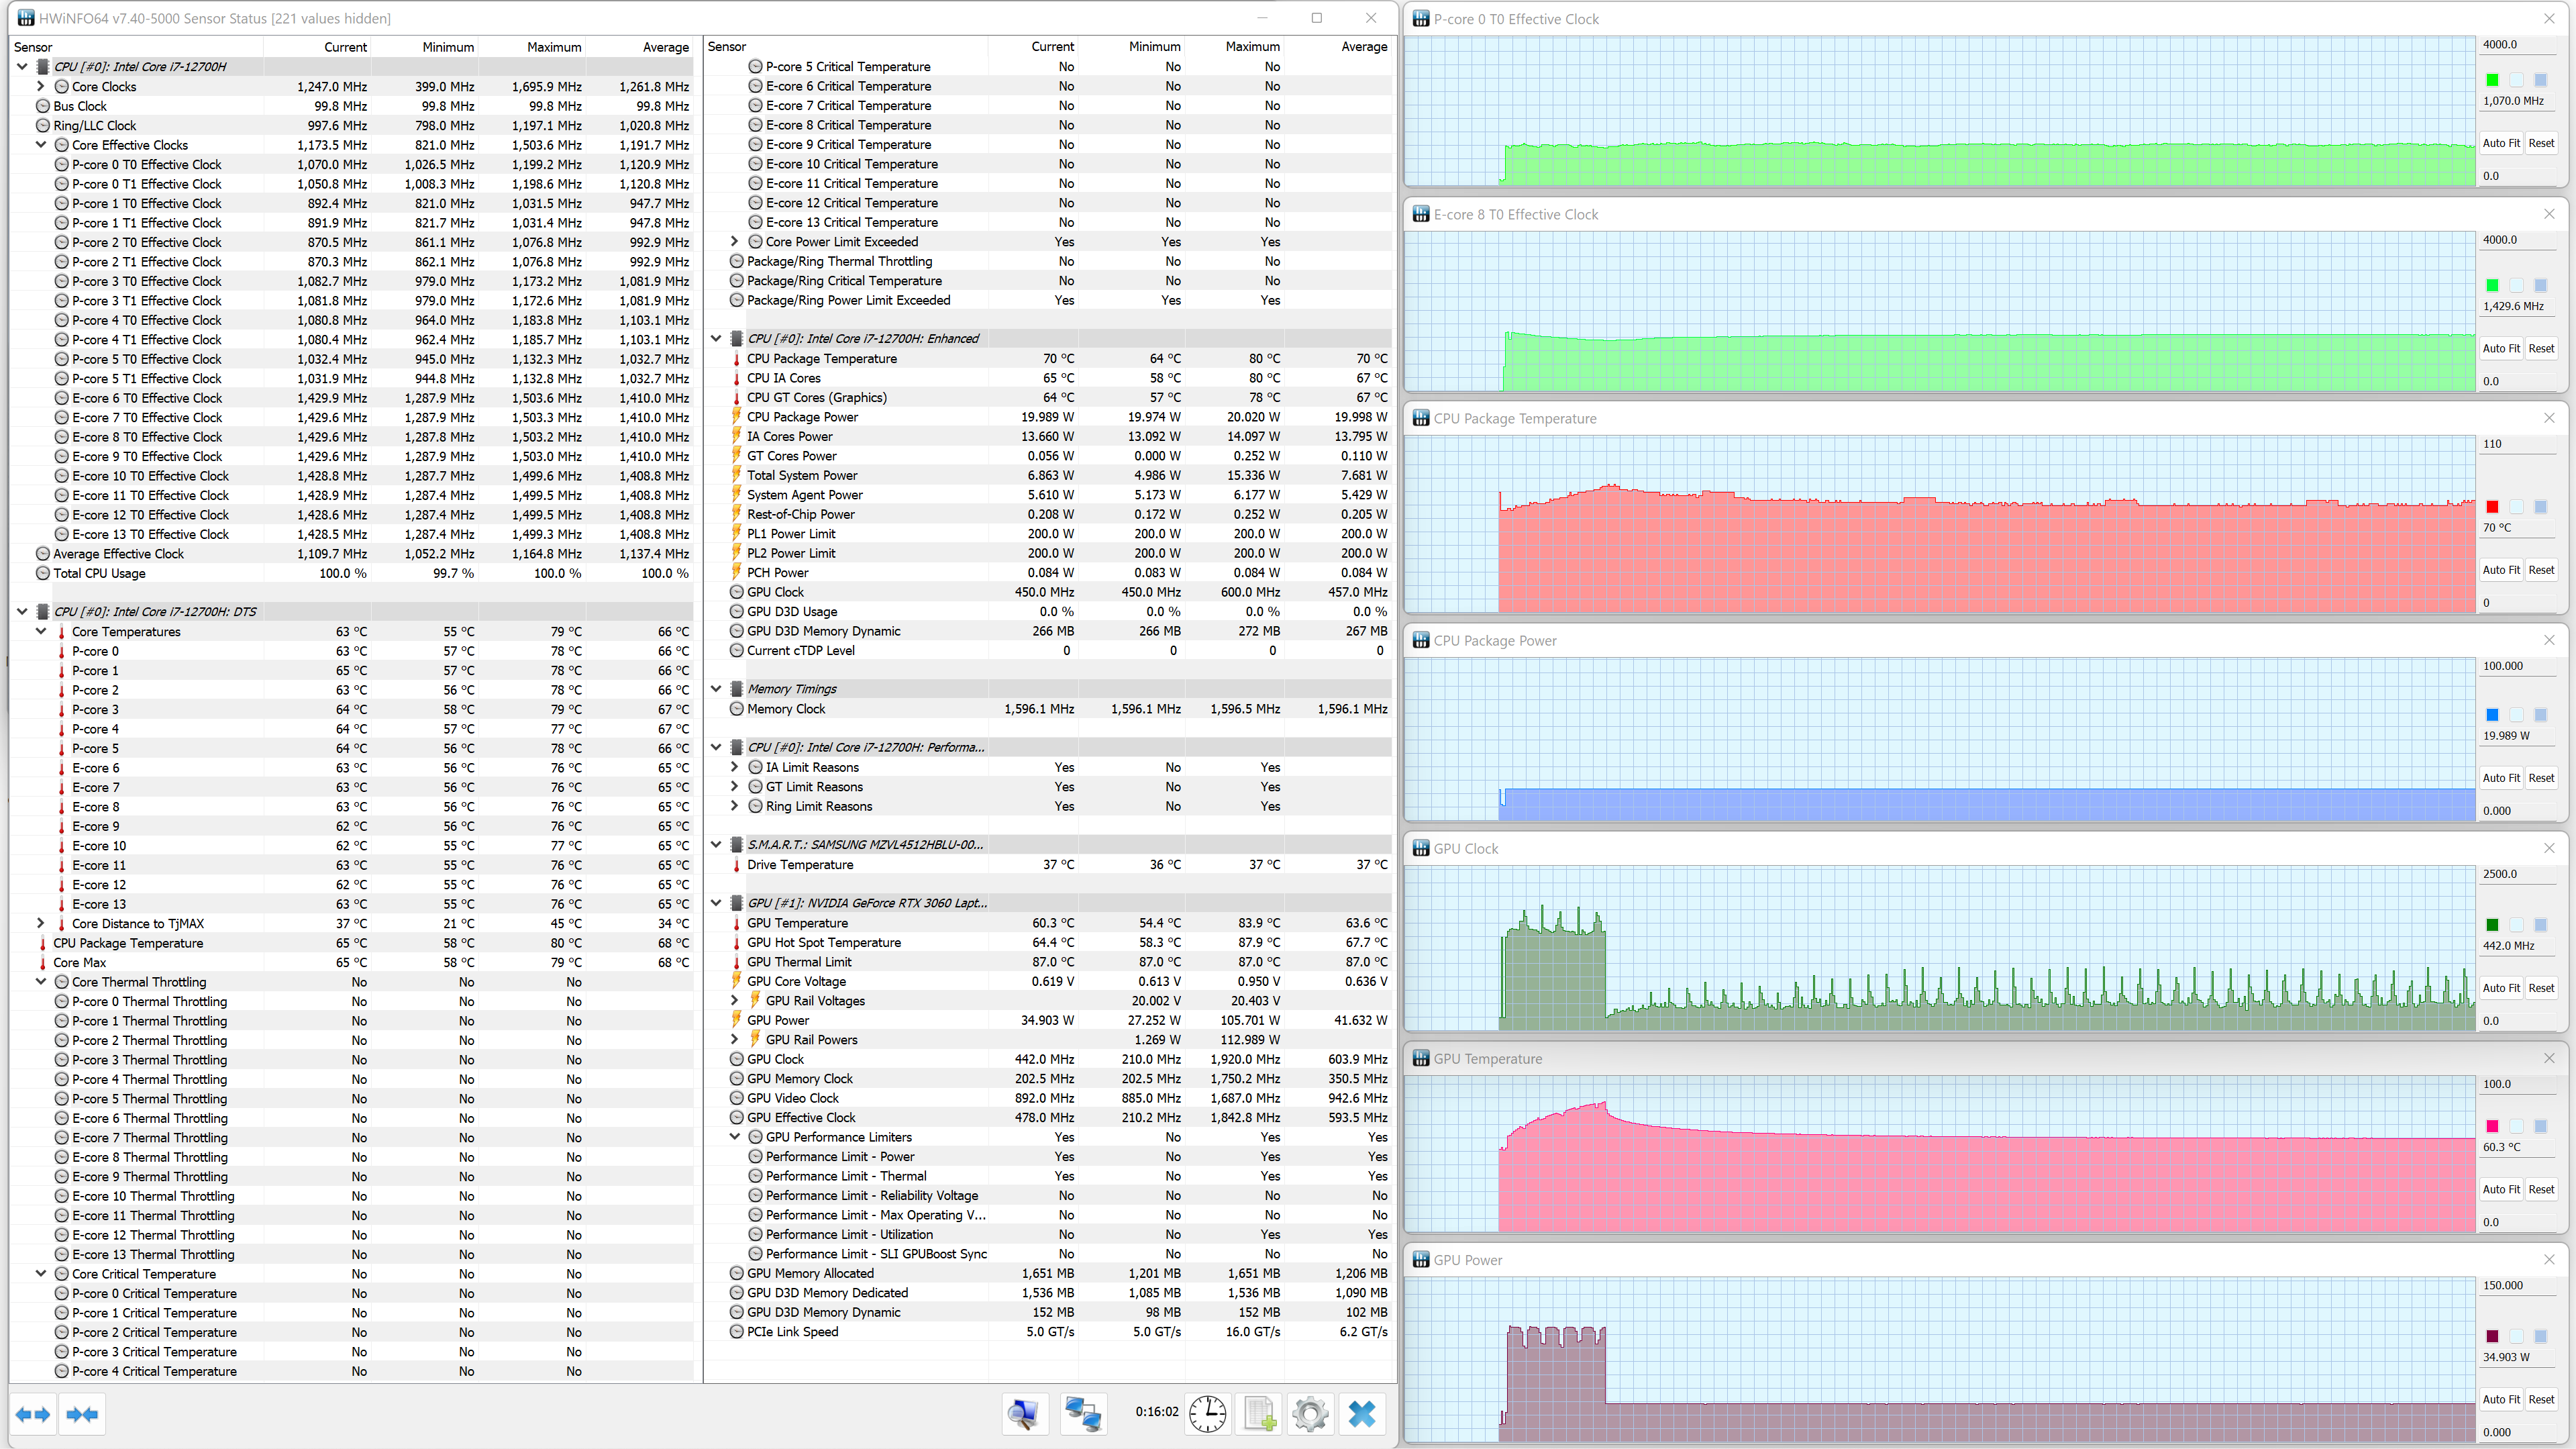Toggle middle color box in GPU Clock graph

2516,925
